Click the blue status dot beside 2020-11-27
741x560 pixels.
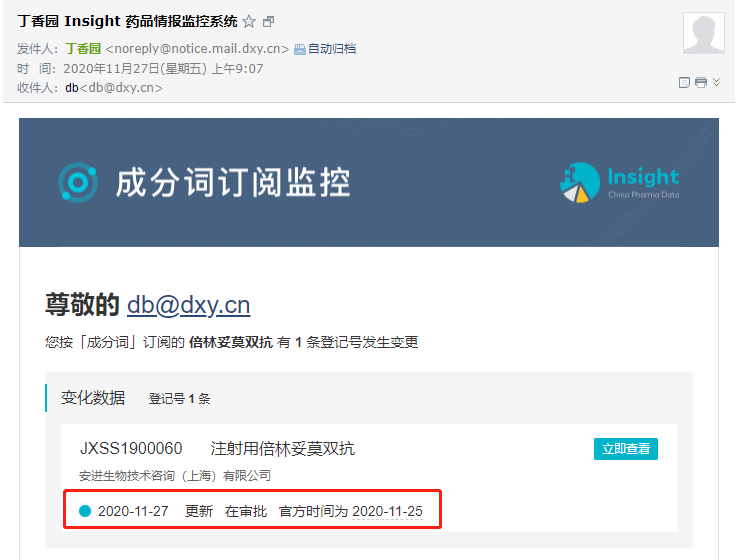(85, 511)
